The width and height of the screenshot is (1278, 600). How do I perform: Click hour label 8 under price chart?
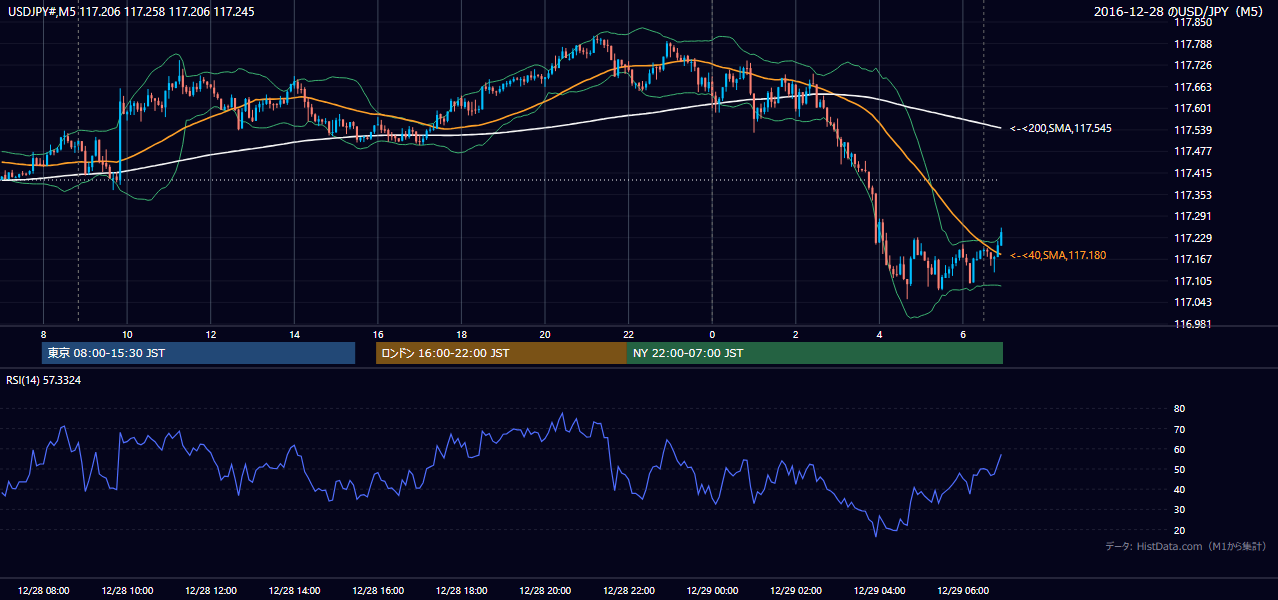43,334
